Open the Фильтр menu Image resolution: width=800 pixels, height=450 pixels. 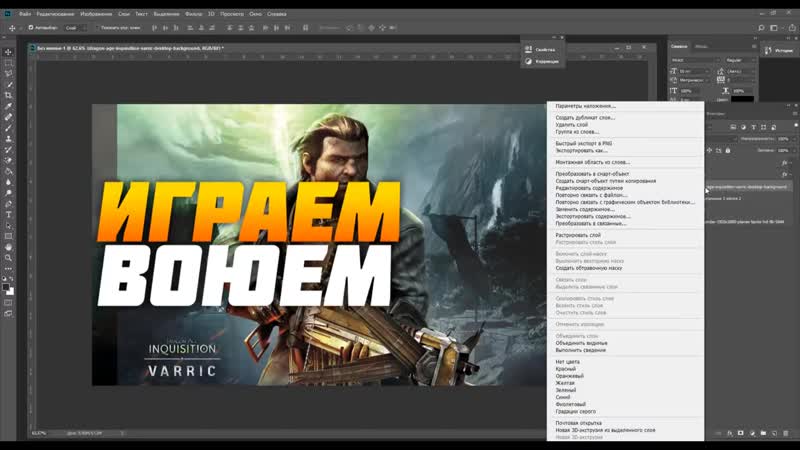(x=193, y=14)
